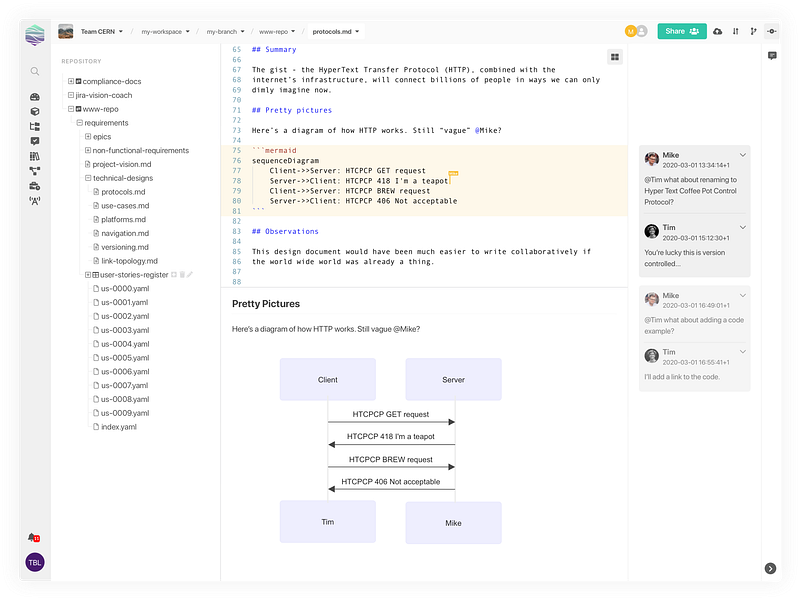The width and height of the screenshot is (800, 600).
Task: Open the library books icon in sidebar
Action: [x=35, y=156]
